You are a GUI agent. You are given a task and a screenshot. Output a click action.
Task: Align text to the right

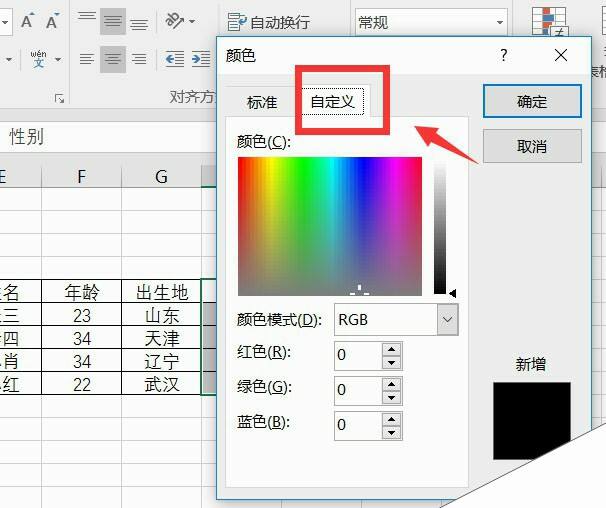(x=139, y=59)
